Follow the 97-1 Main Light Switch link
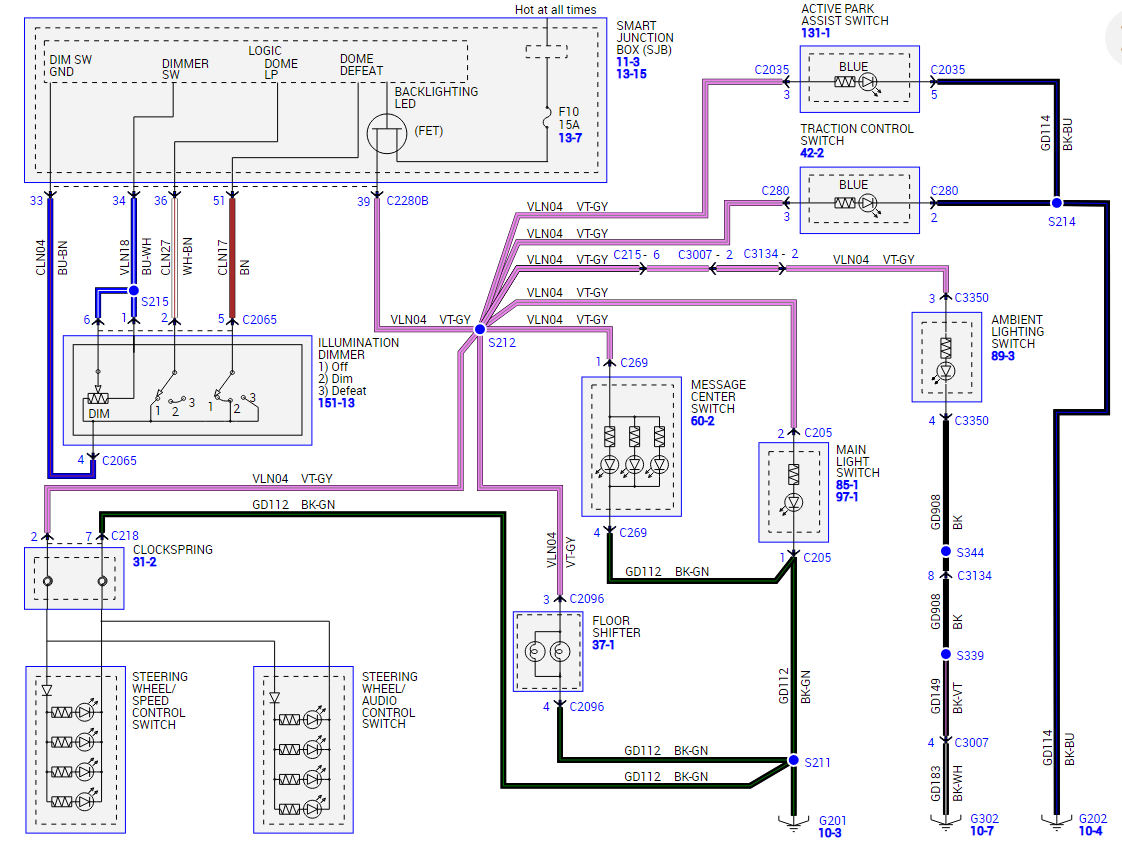This screenshot has width=1122, height=853. (x=847, y=497)
